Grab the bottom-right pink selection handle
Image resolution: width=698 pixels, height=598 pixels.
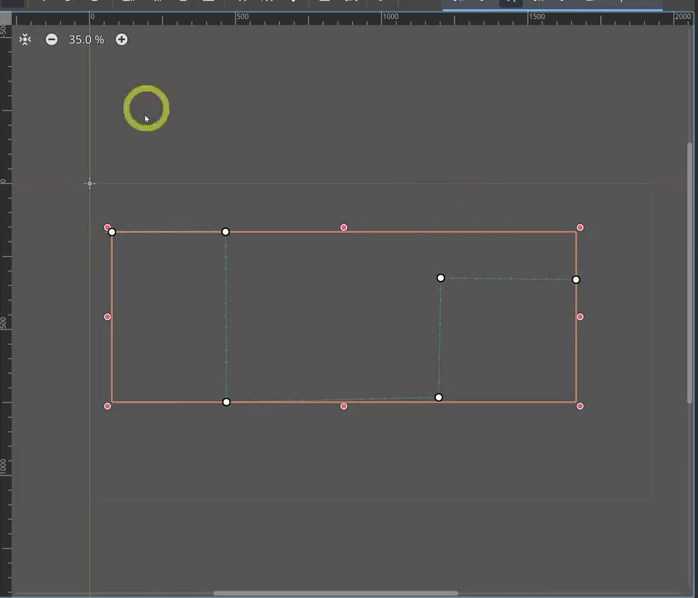point(580,406)
